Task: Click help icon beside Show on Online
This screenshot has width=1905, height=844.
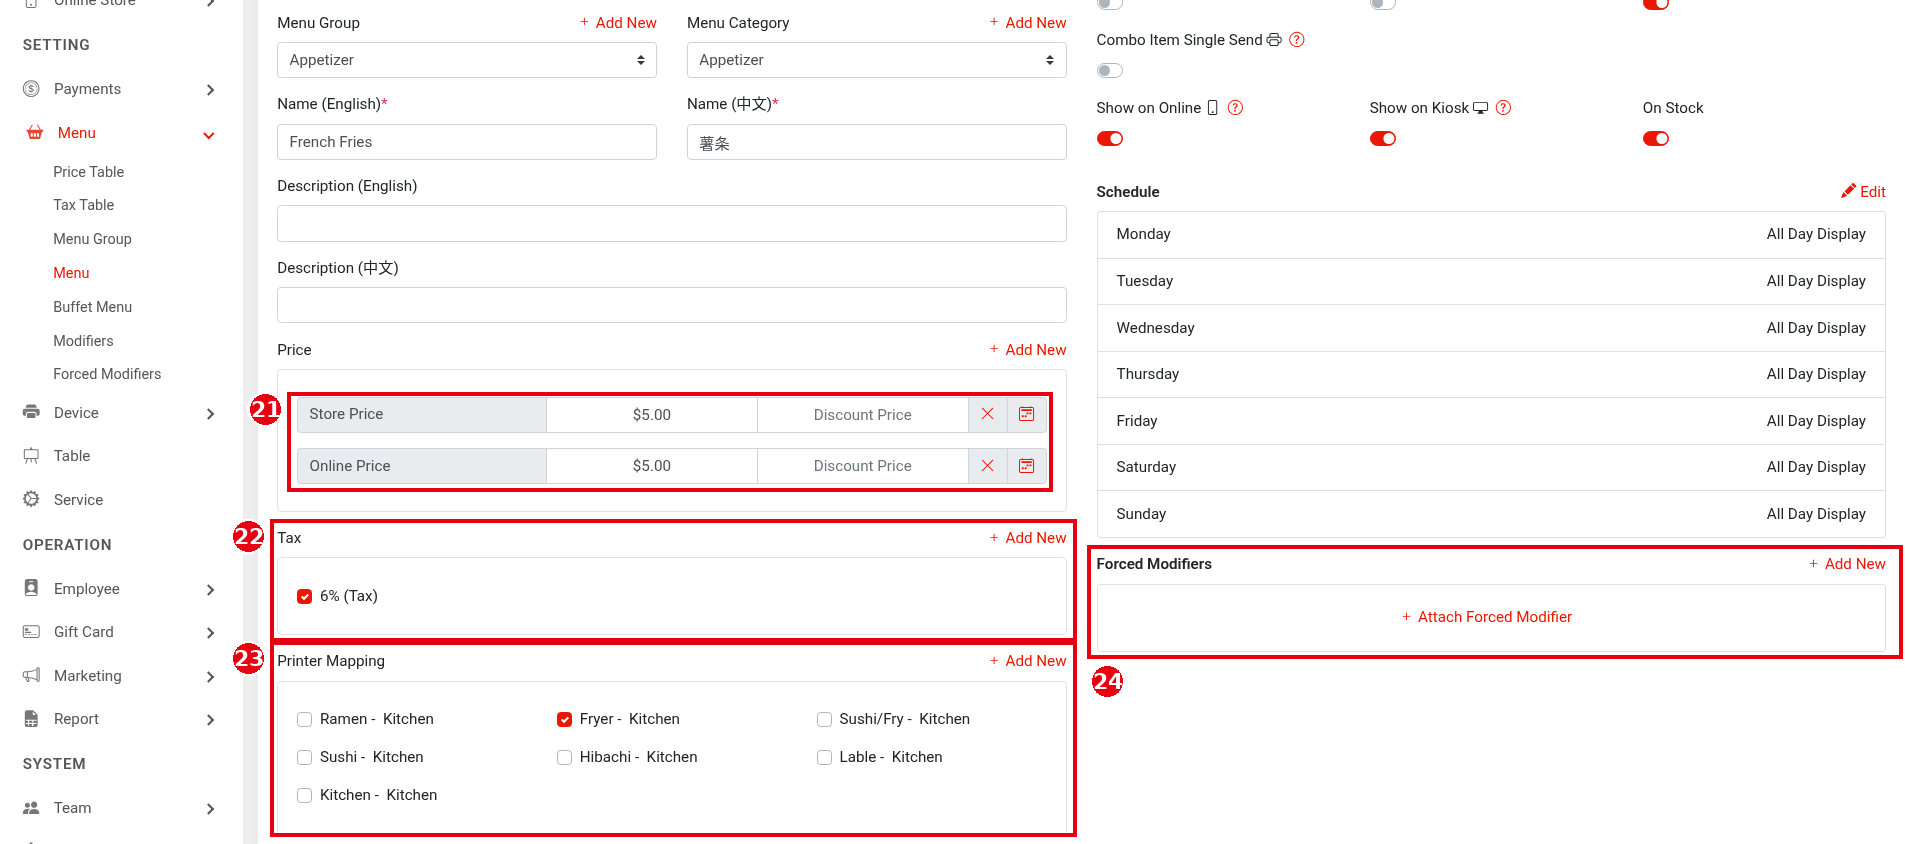Action: [x=1236, y=108]
